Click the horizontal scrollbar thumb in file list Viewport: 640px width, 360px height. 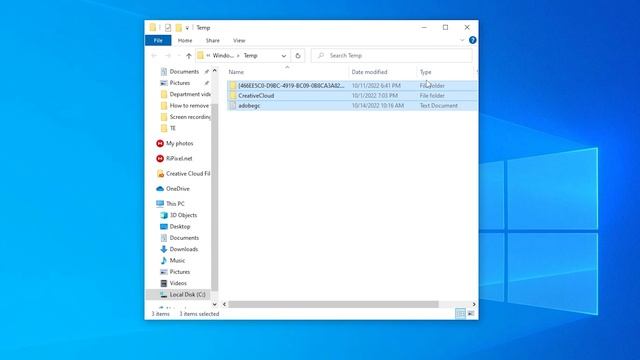(333, 304)
